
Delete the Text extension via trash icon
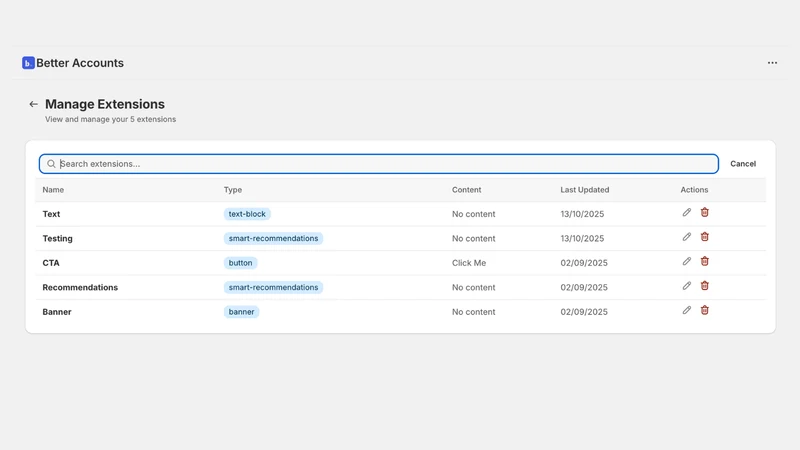click(705, 212)
